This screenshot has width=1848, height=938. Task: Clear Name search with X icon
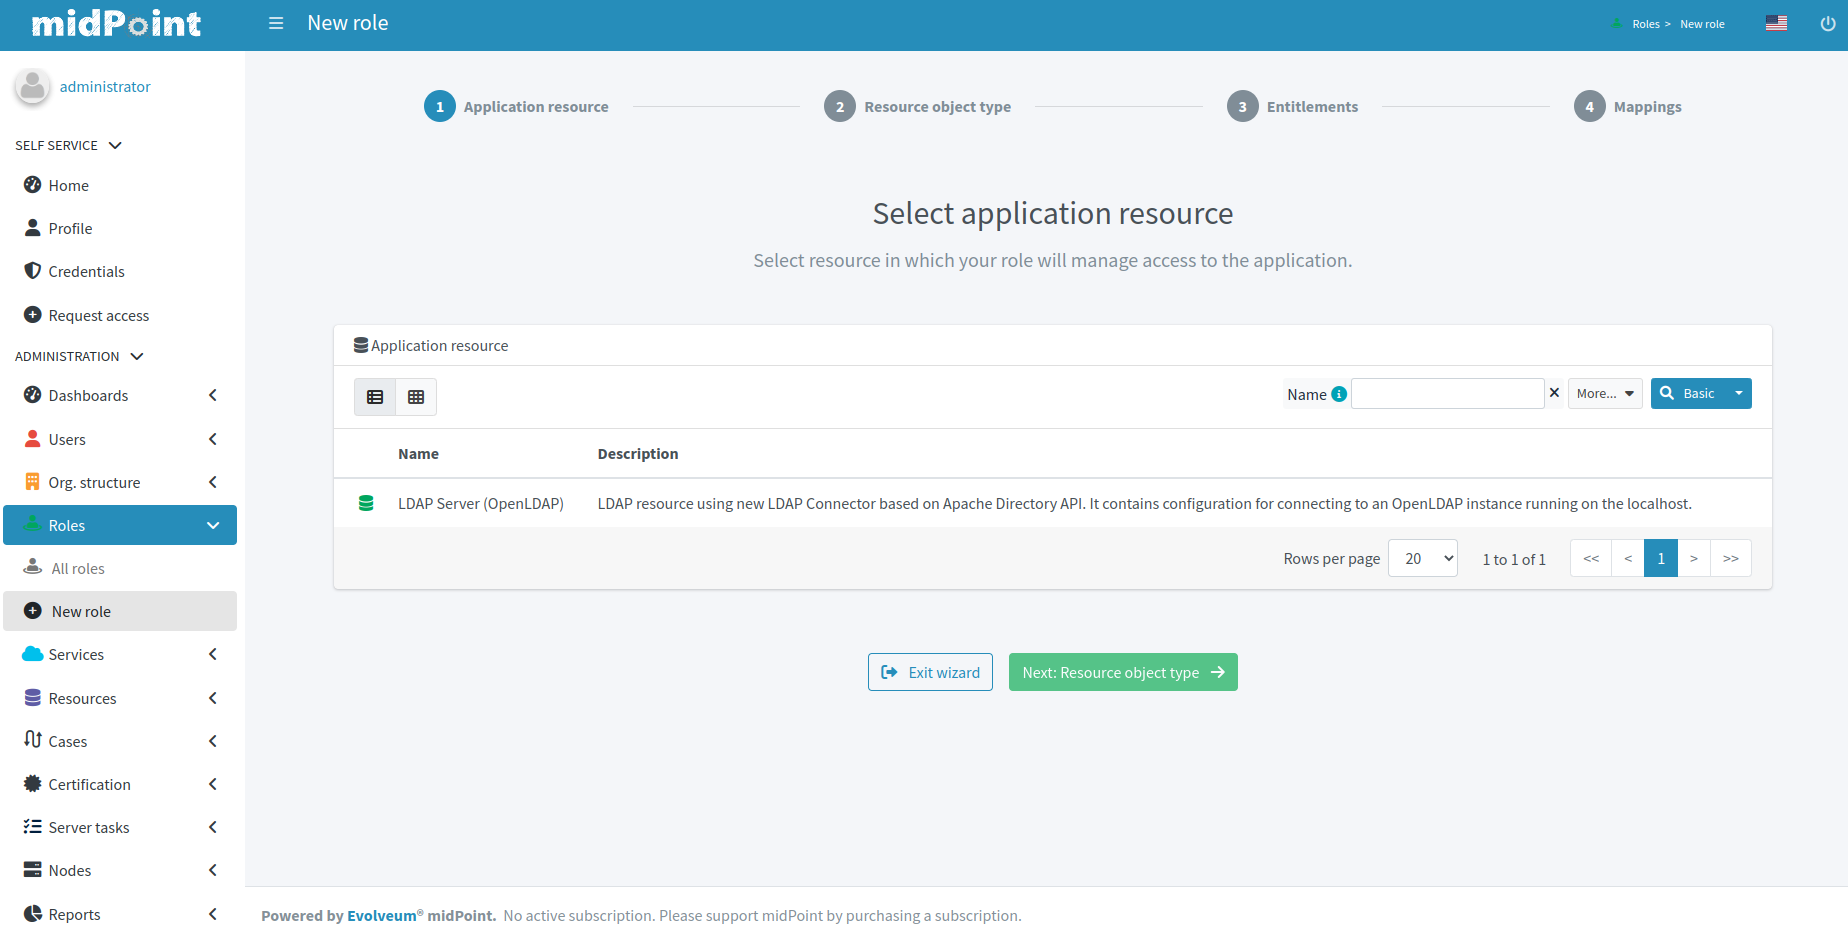click(x=1554, y=393)
